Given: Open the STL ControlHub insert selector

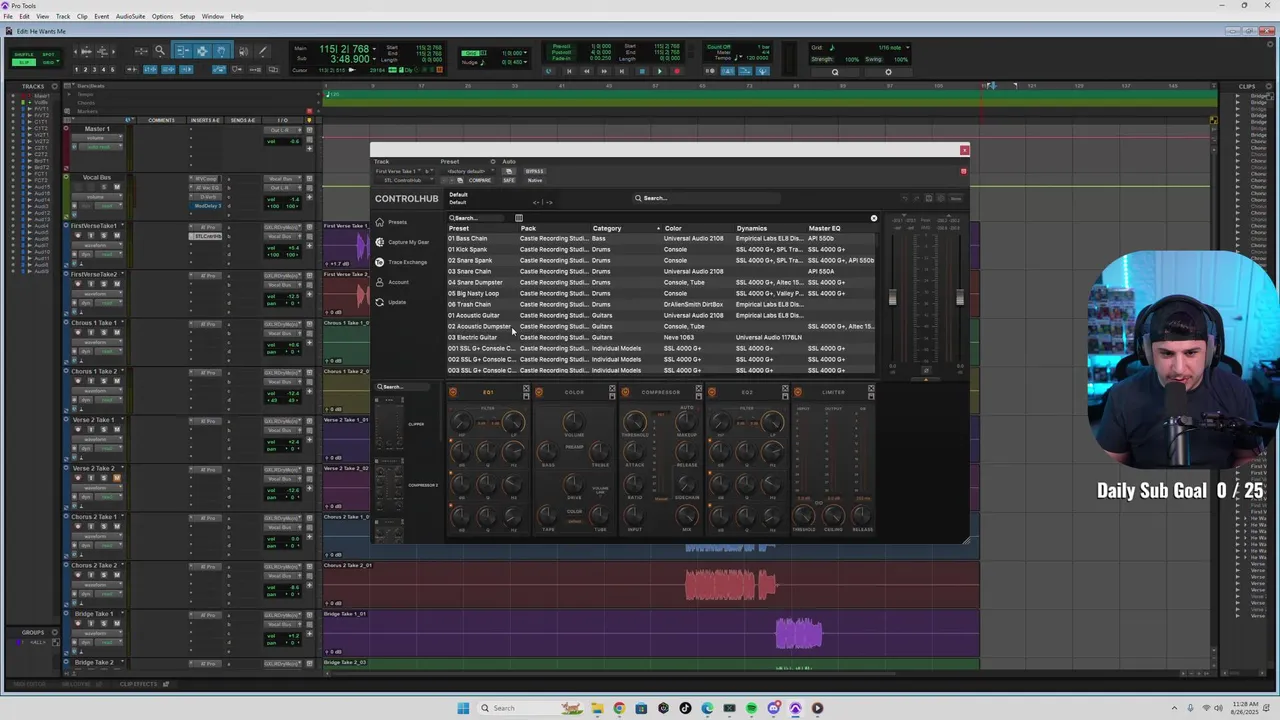Looking at the screenshot, I should 403,180.
